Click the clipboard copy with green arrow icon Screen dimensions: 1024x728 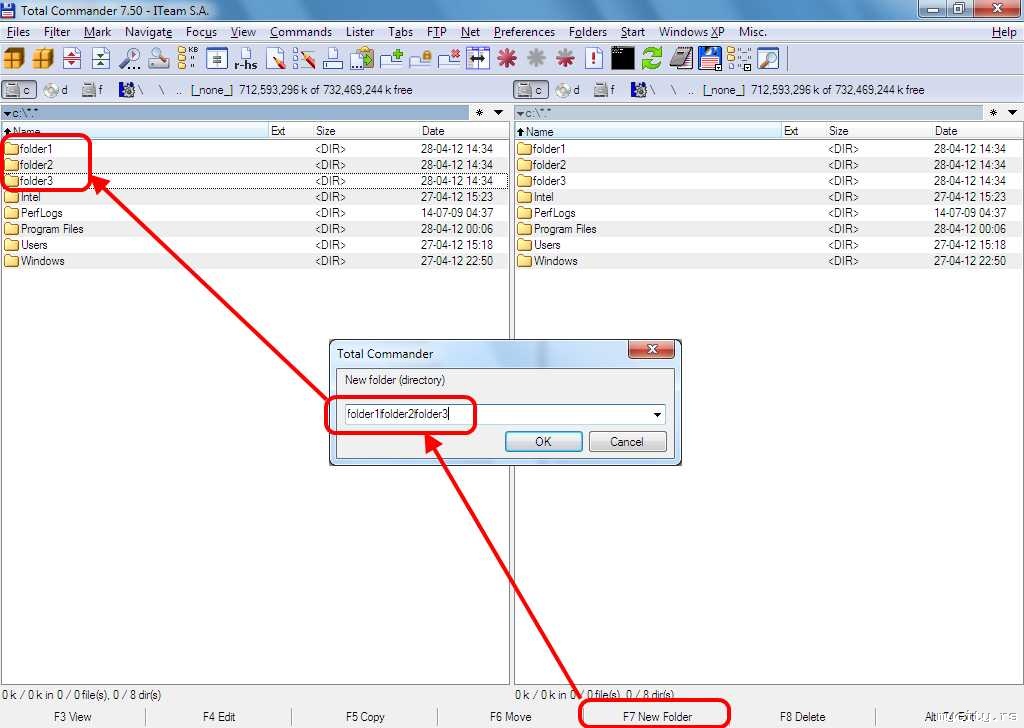[x=362, y=59]
